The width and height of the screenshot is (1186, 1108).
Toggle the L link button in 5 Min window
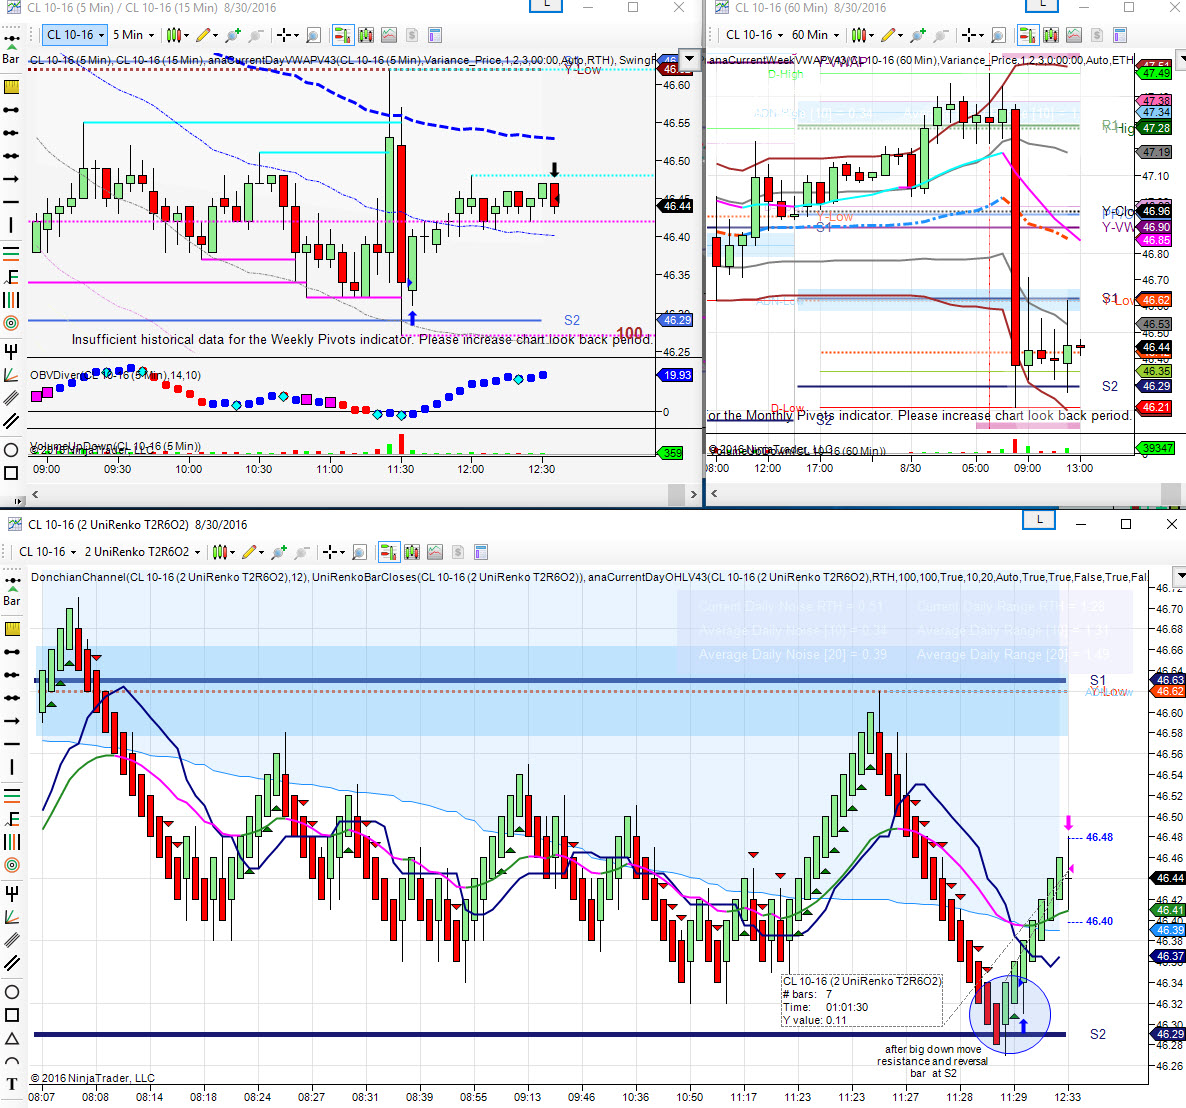click(545, 5)
